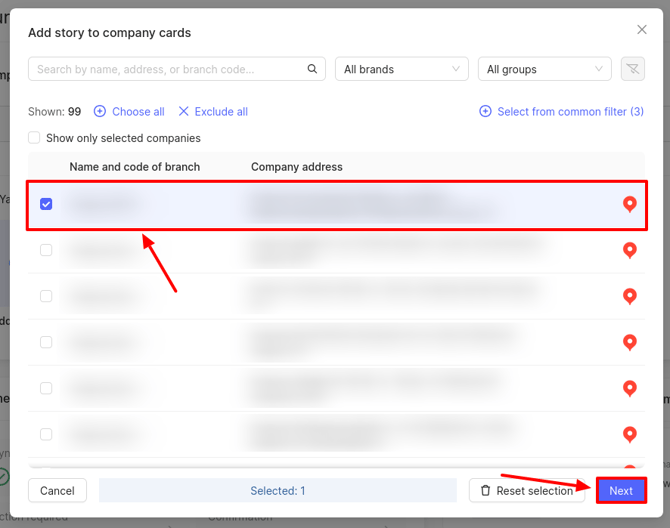Click Choose all link
This screenshot has height=528, width=670.
(129, 112)
